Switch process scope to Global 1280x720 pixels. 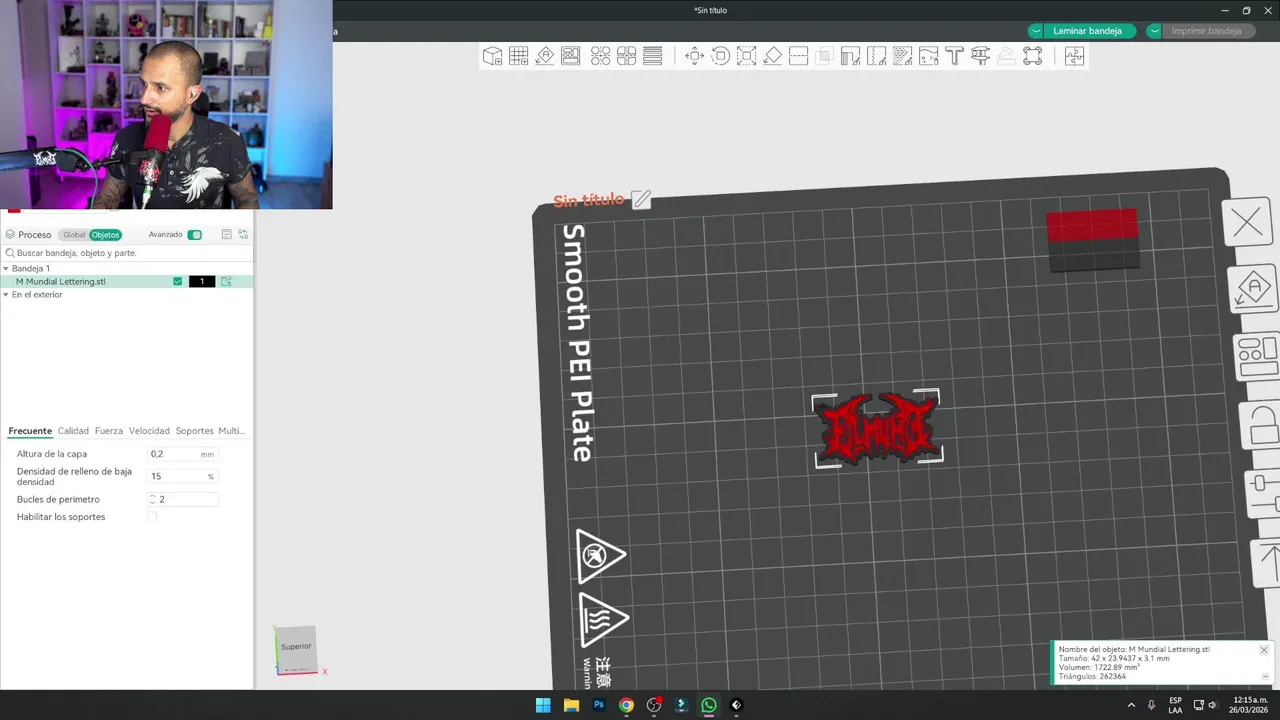click(74, 235)
